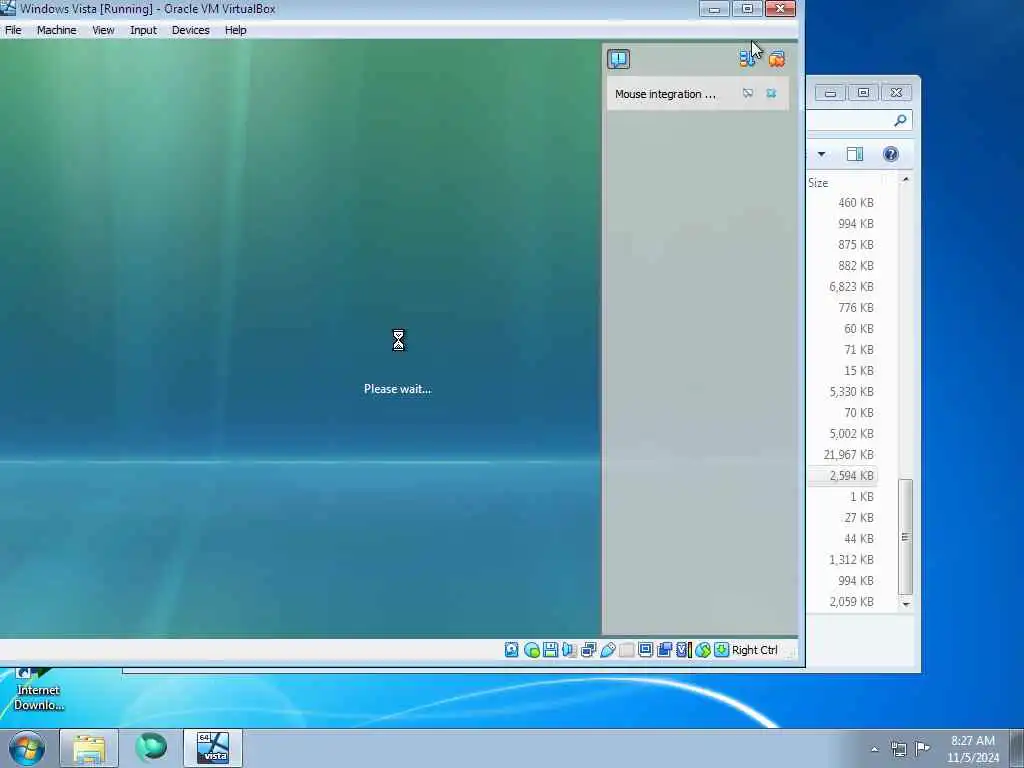The image size is (1024, 768).
Task: Toggle the Explorer preview pane button
Action: [855, 154]
